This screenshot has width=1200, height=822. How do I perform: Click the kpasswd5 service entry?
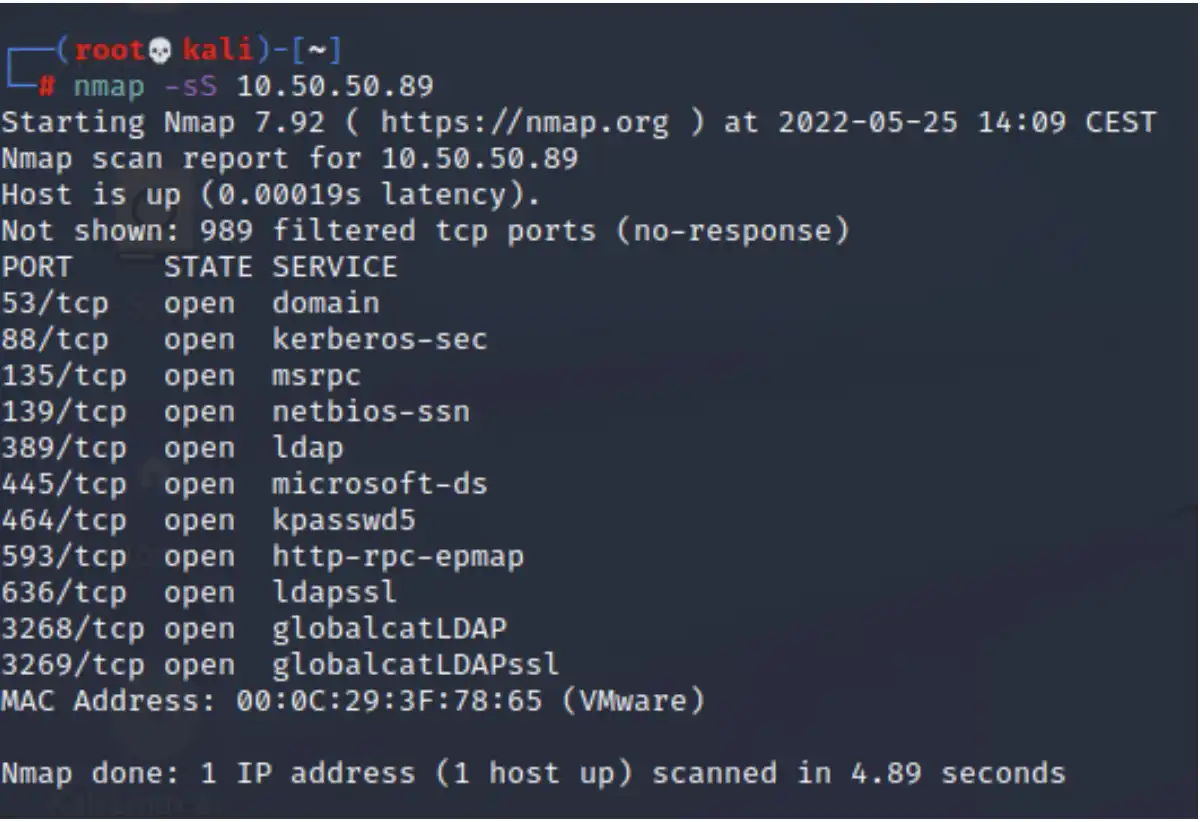tap(343, 521)
